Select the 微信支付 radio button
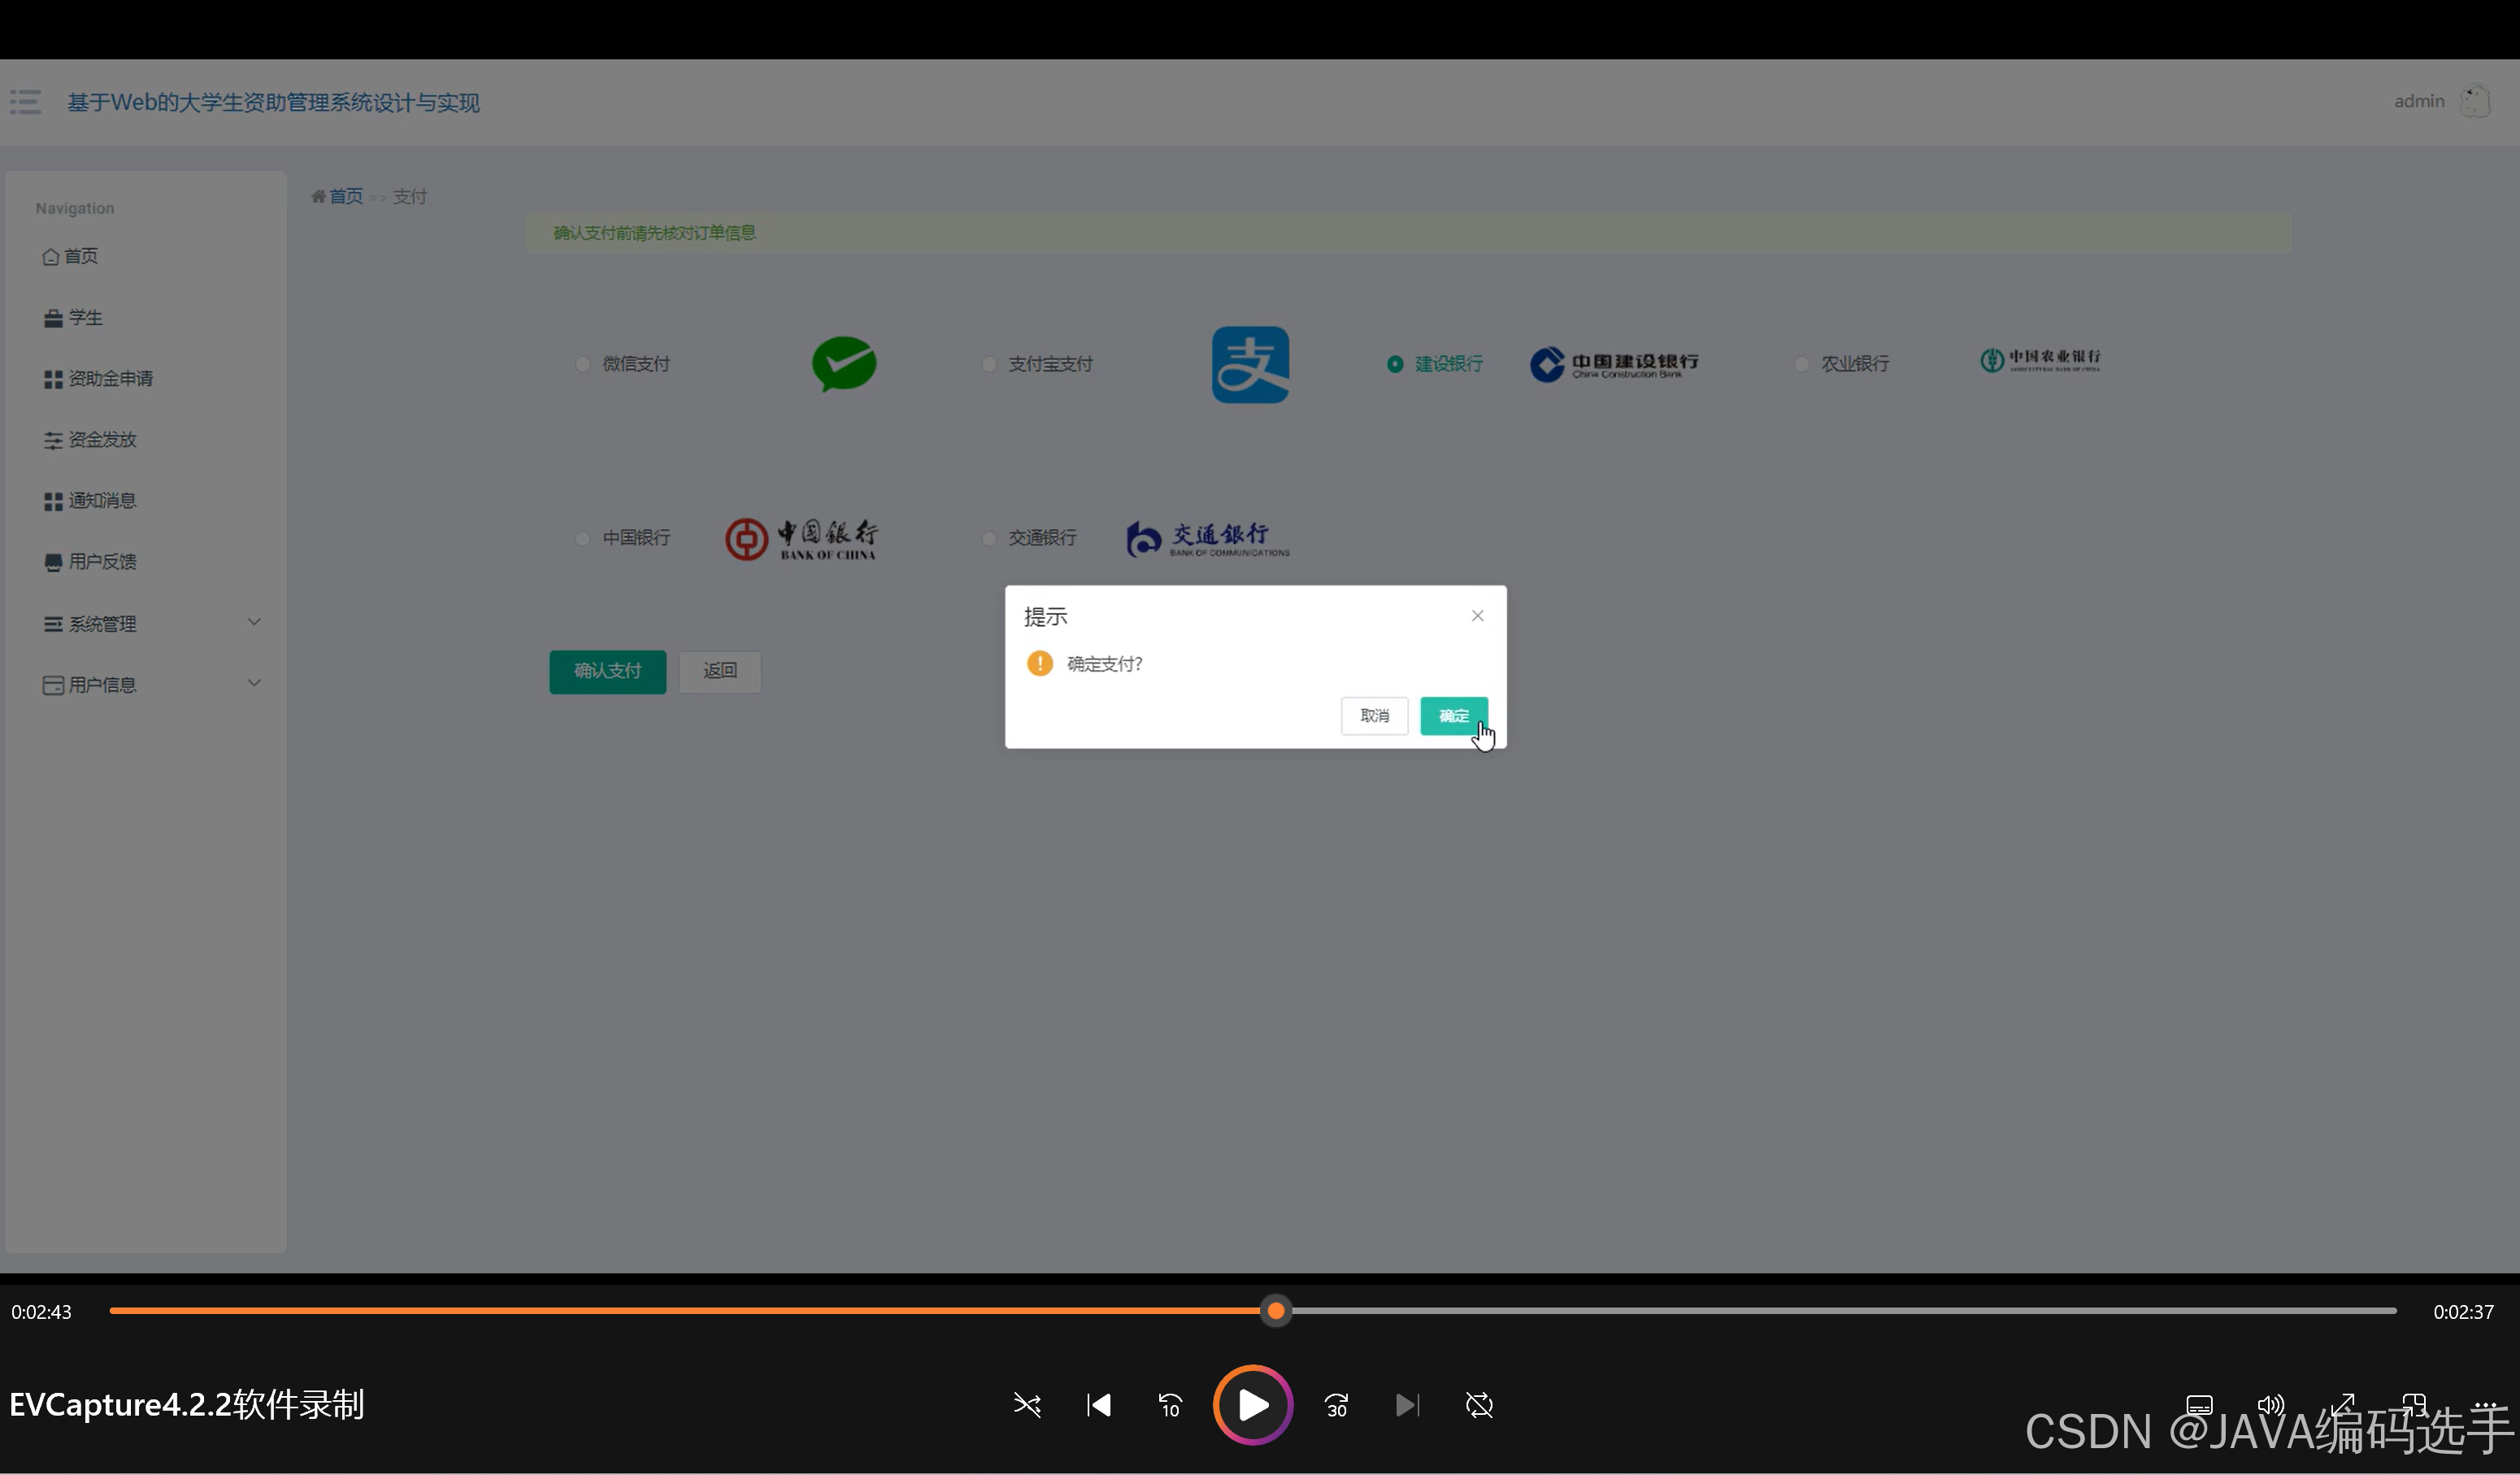The image size is (2520, 1475). (x=582, y=364)
